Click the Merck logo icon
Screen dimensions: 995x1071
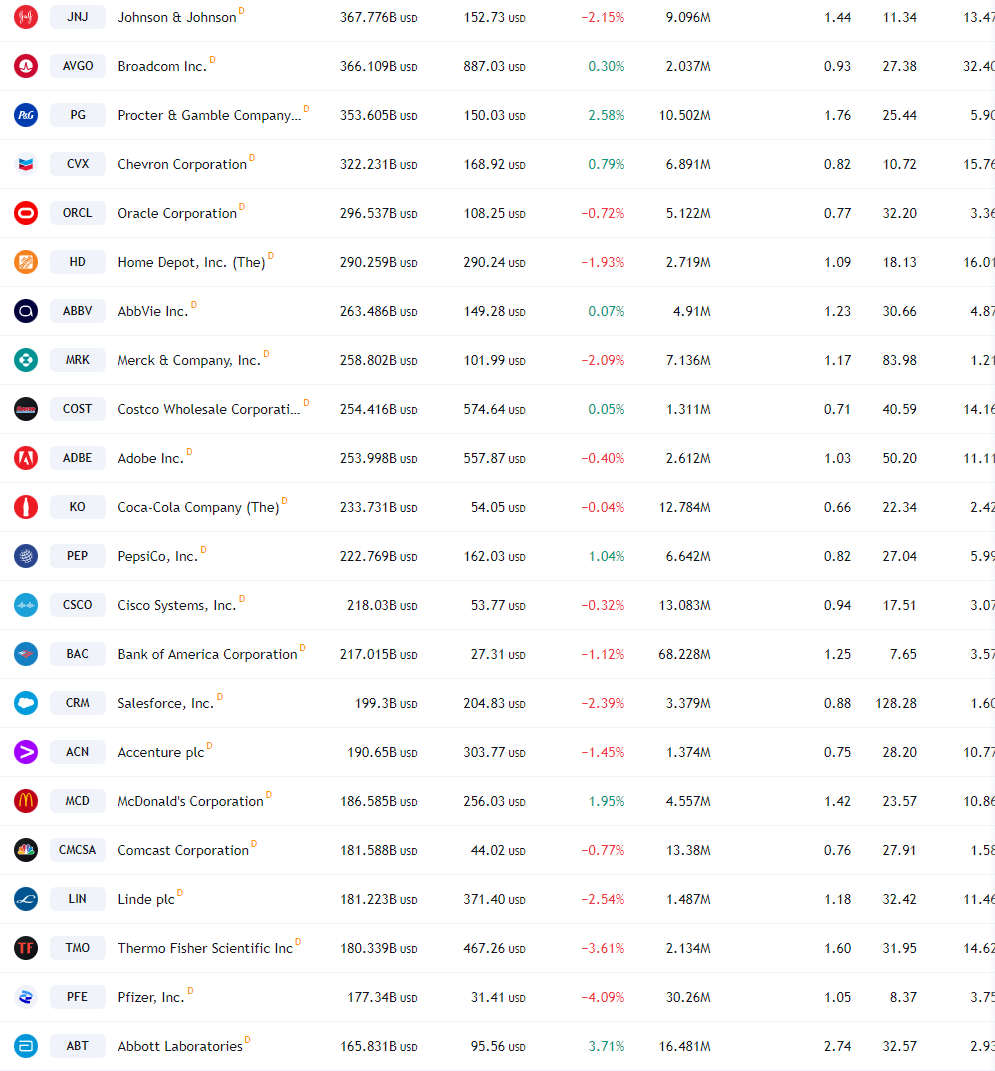[26, 360]
